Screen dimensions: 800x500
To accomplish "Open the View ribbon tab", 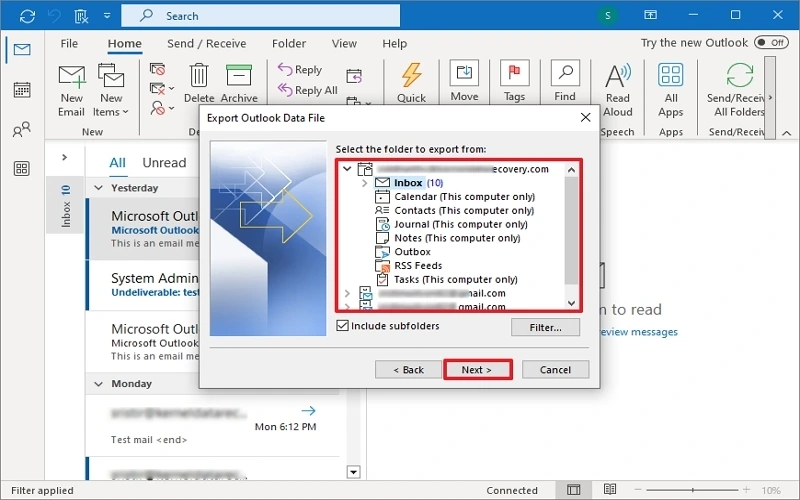I will tap(344, 43).
